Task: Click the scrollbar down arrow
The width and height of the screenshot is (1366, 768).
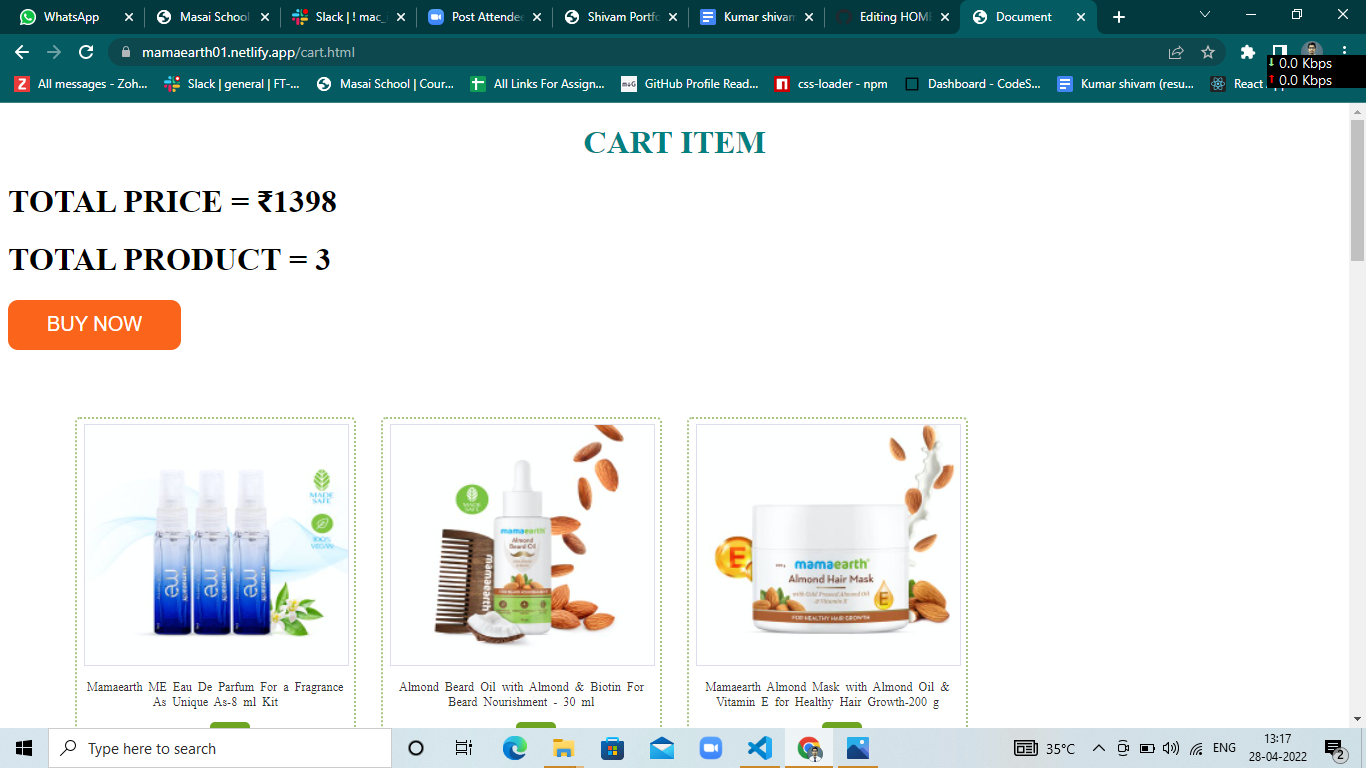Action: tap(1357, 719)
